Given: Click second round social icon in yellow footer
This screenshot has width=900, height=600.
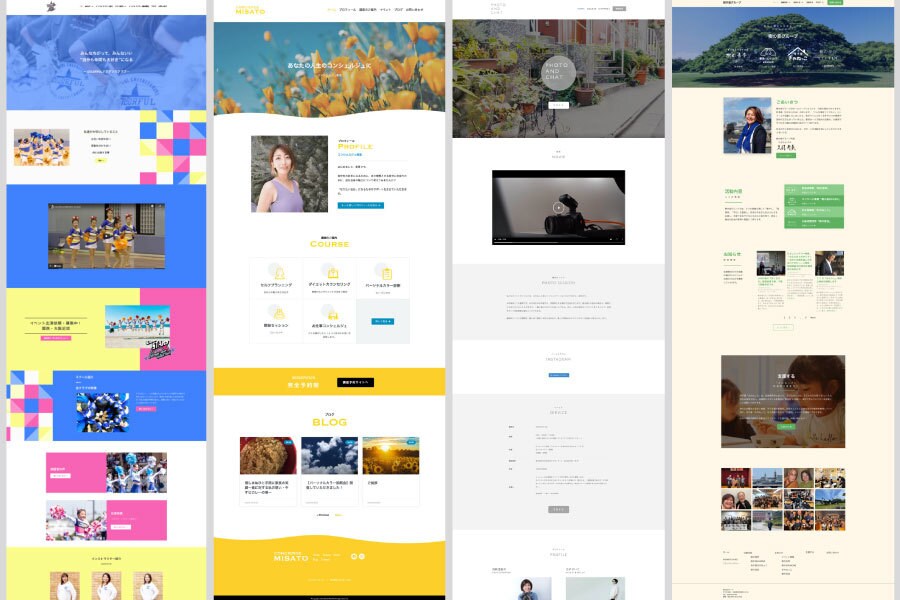Looking at the screenshot, I should [x=362, y=556].
